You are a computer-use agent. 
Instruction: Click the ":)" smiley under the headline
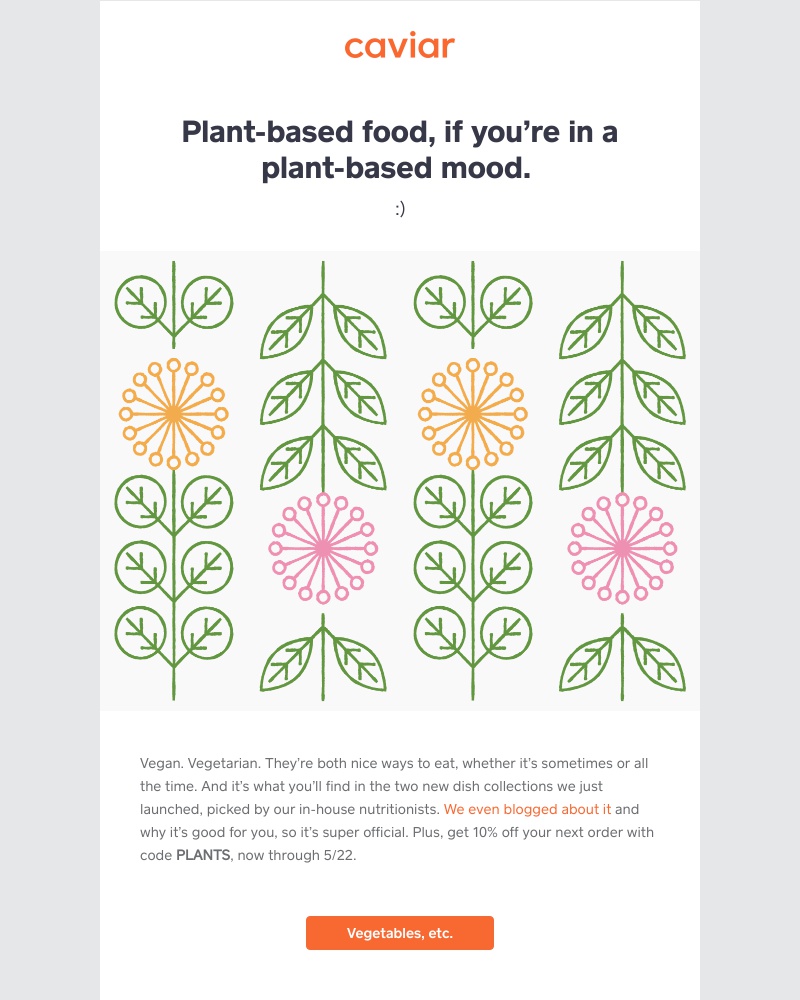399,209
